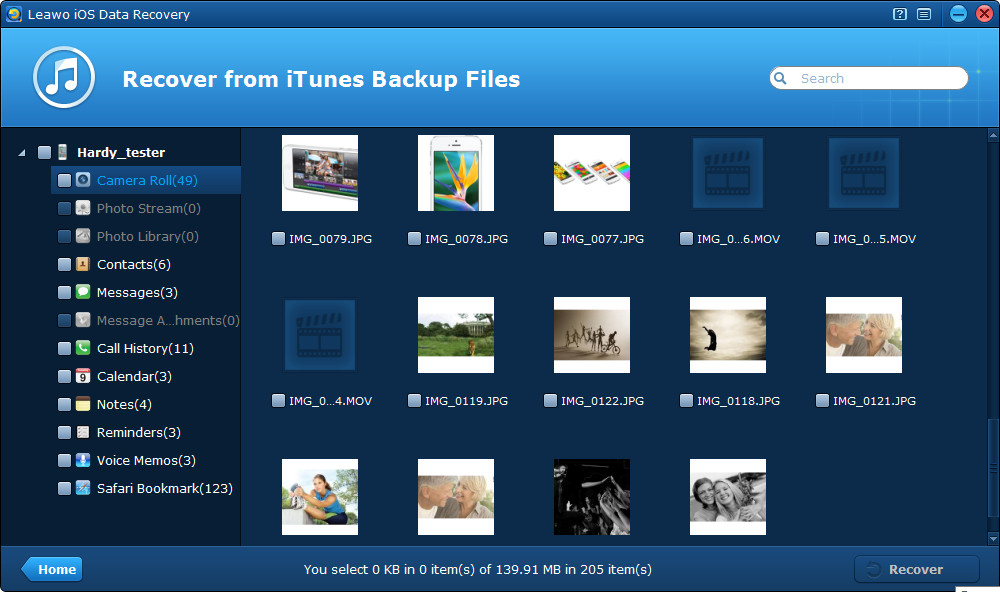
Task: Select the IMG_0077.JPG file checkbox
Action: [x=550, y=239]
